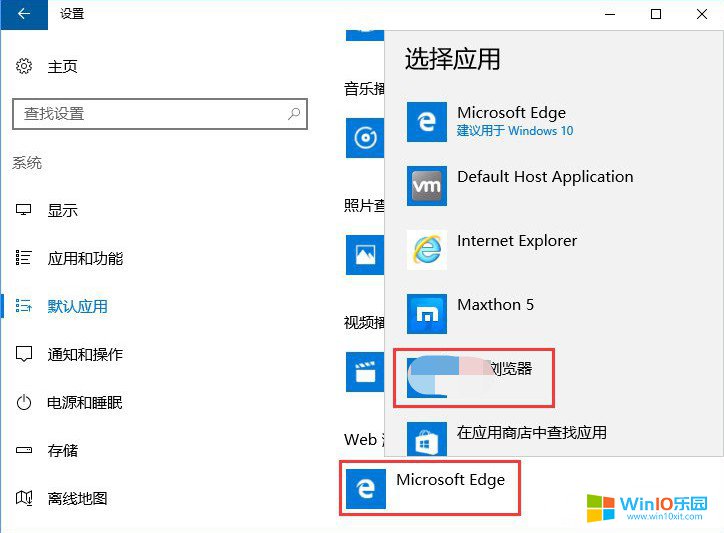724x533 pixels.
Task: Open 电源和睡眠 settings
Action: (84, 402)
